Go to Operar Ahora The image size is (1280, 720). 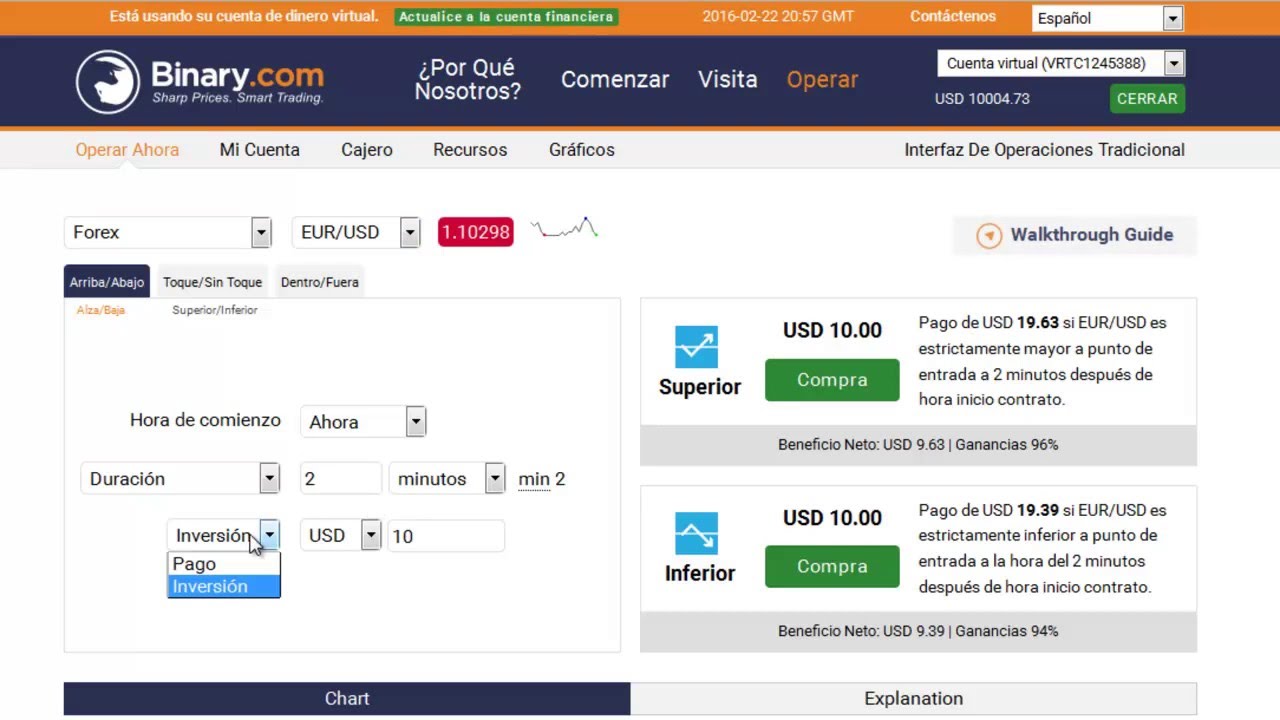tap(127, 150)
